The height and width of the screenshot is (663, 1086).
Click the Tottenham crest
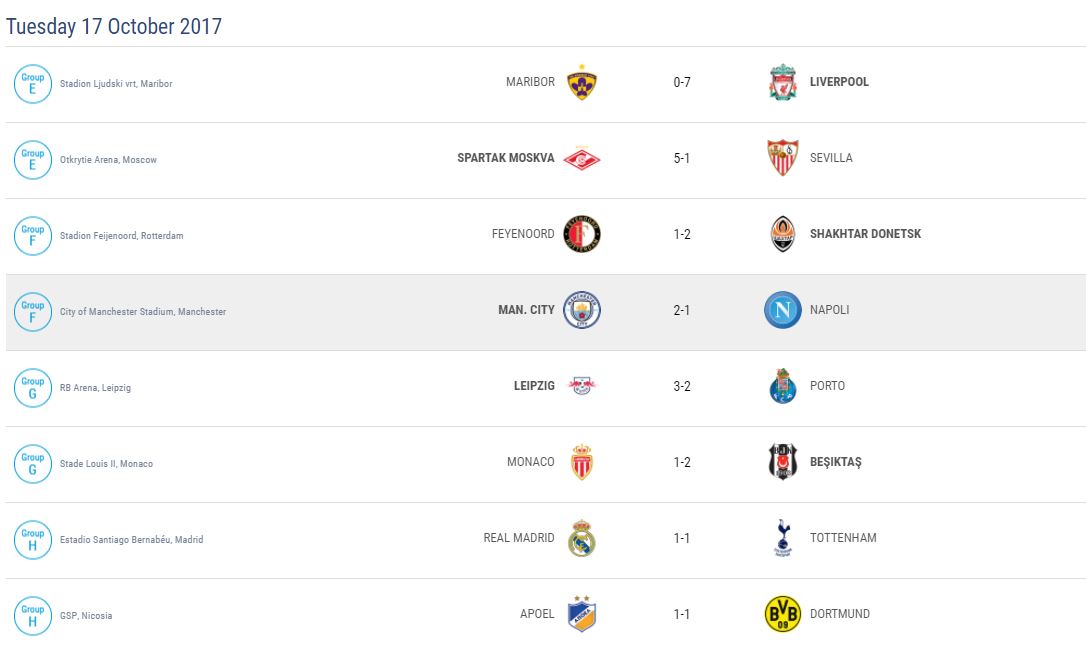[x=783, y=538]
